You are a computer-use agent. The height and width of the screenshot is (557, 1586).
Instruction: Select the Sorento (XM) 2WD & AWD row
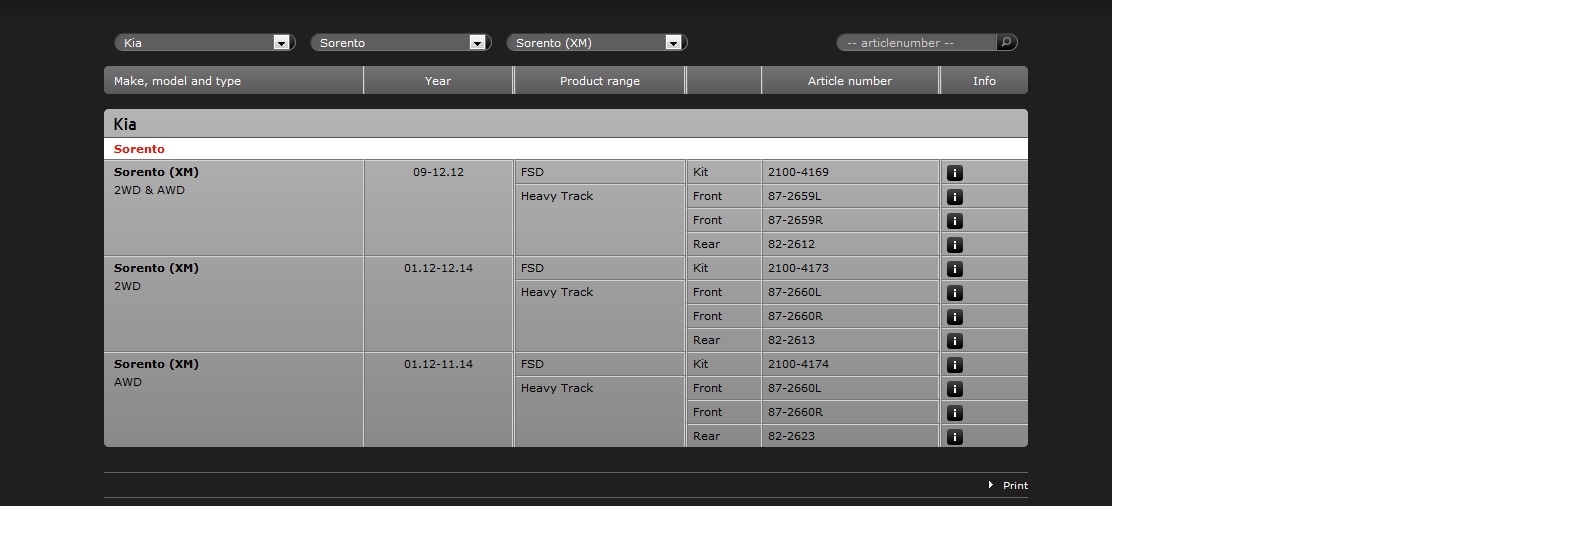click(156, 172)
